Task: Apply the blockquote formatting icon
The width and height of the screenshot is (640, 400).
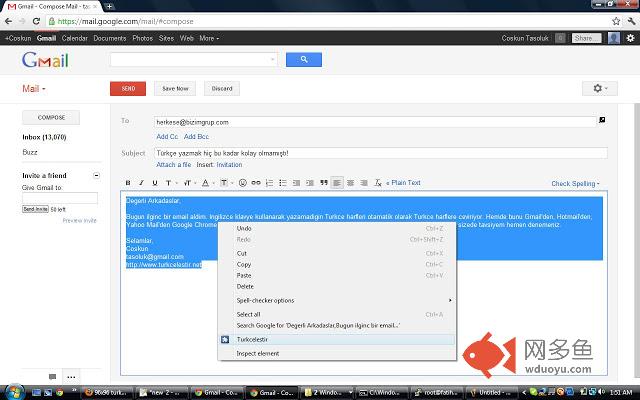Action: coord(324,182)
